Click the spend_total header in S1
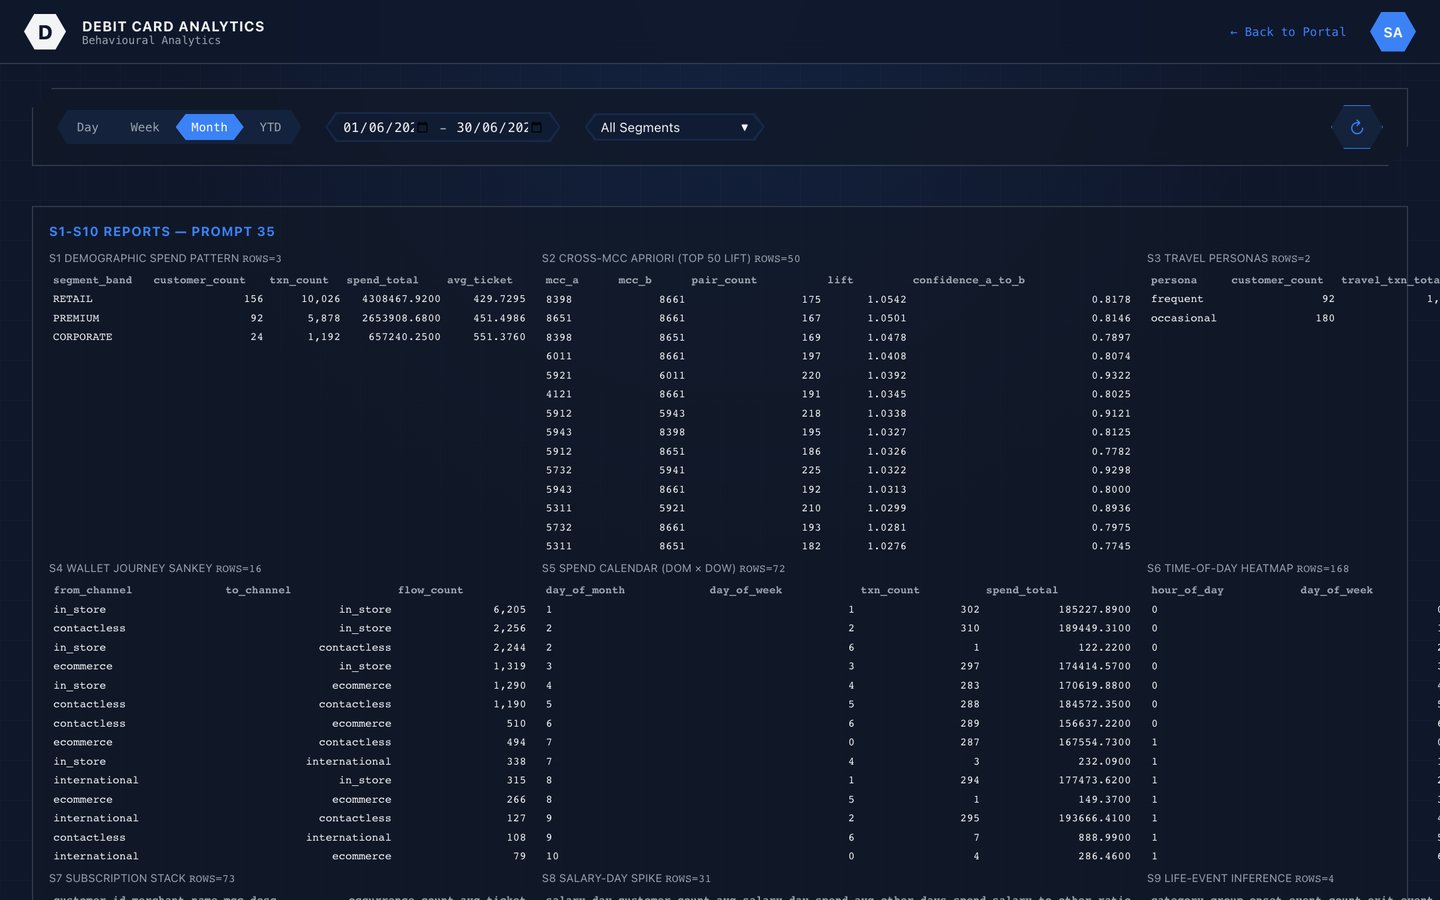 coord(382,280)
